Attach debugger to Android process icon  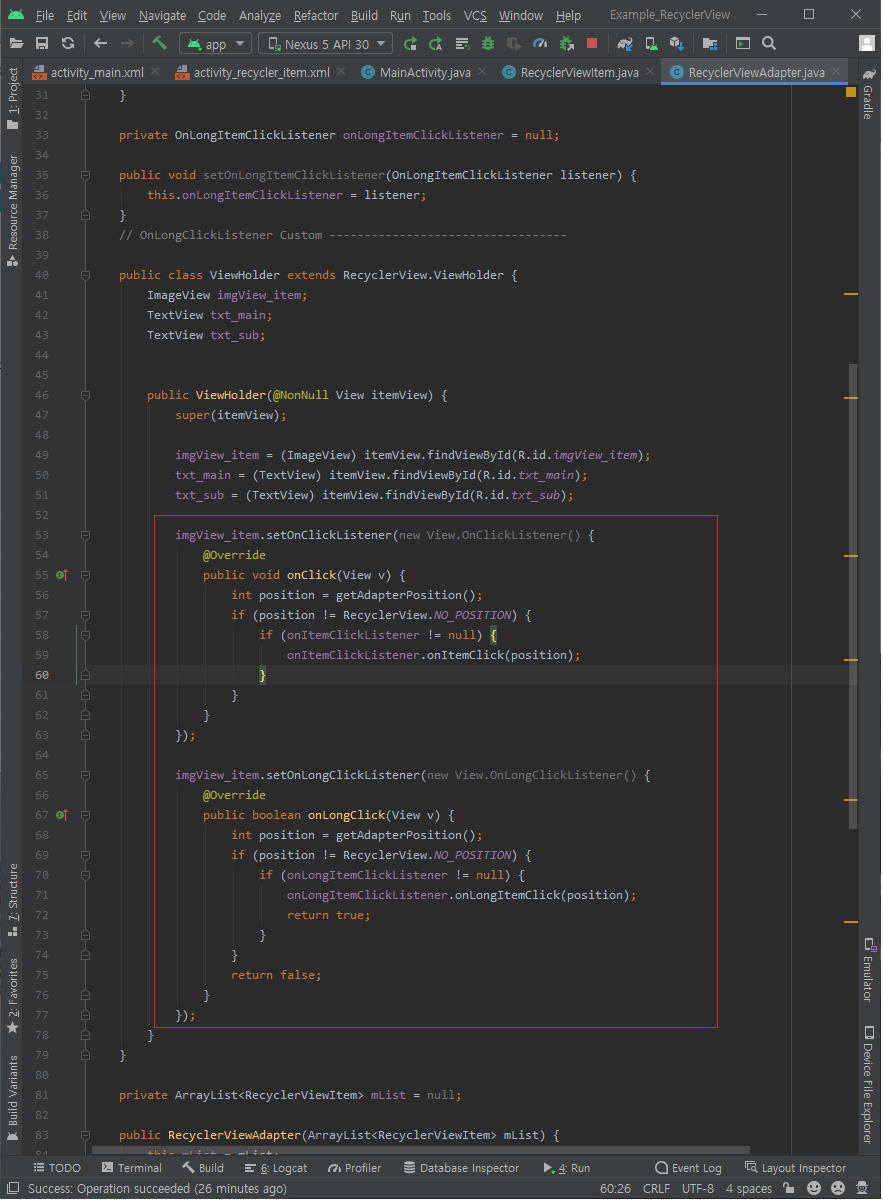pyautogui.click(x=566, y=43)
